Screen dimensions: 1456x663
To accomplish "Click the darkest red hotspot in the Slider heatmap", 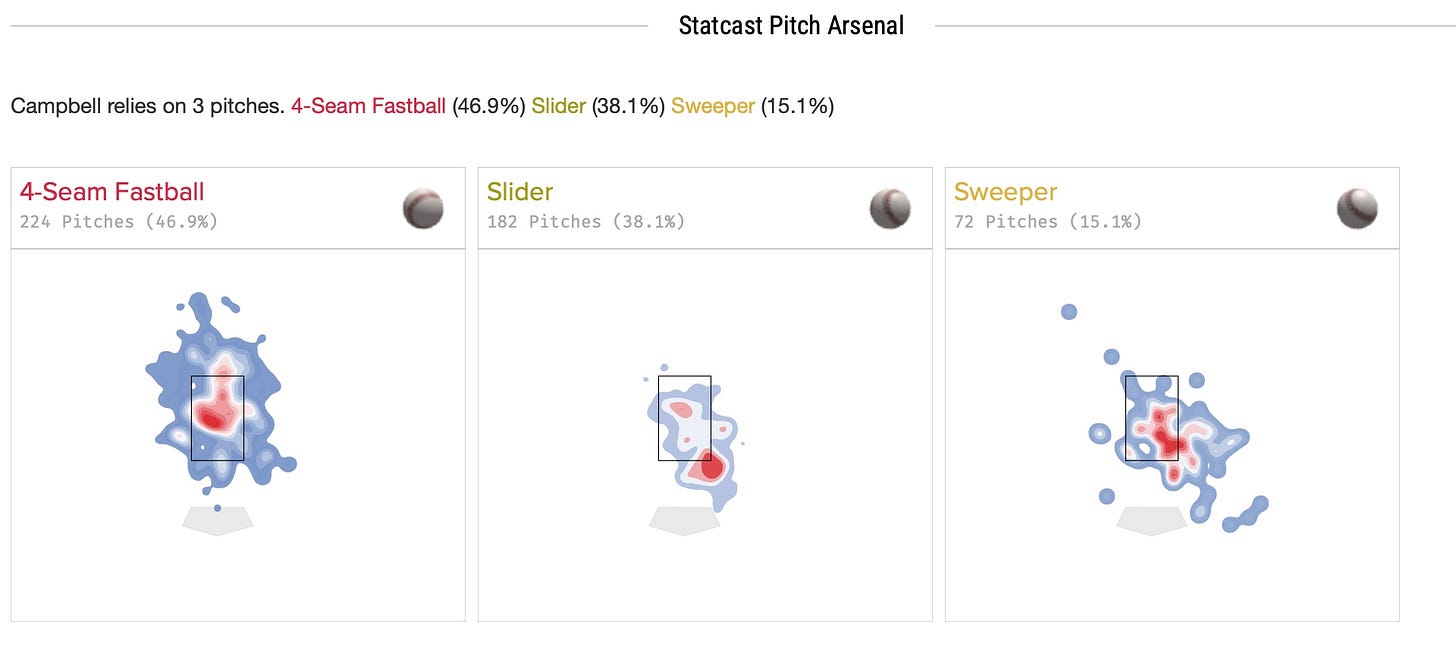I will click(x=711, y=466).
